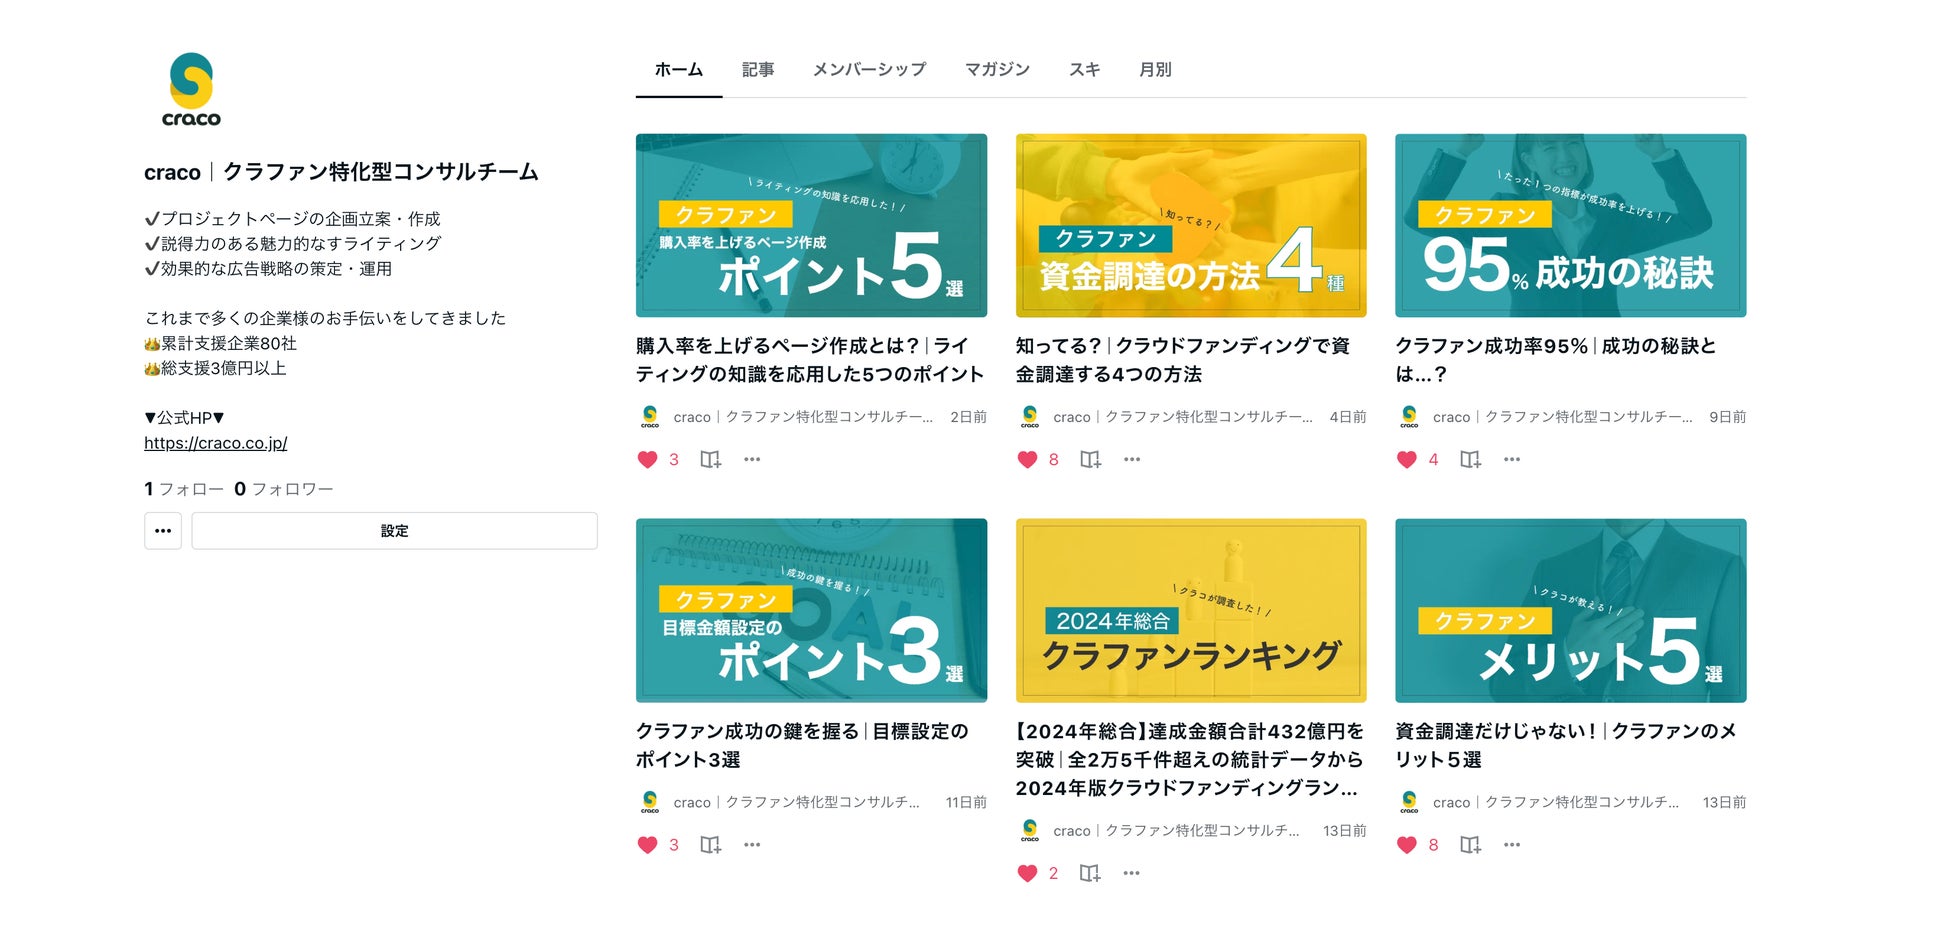
Task: Click author avatar under 目標設定のポイント3選 article
Action: (650, 802)
